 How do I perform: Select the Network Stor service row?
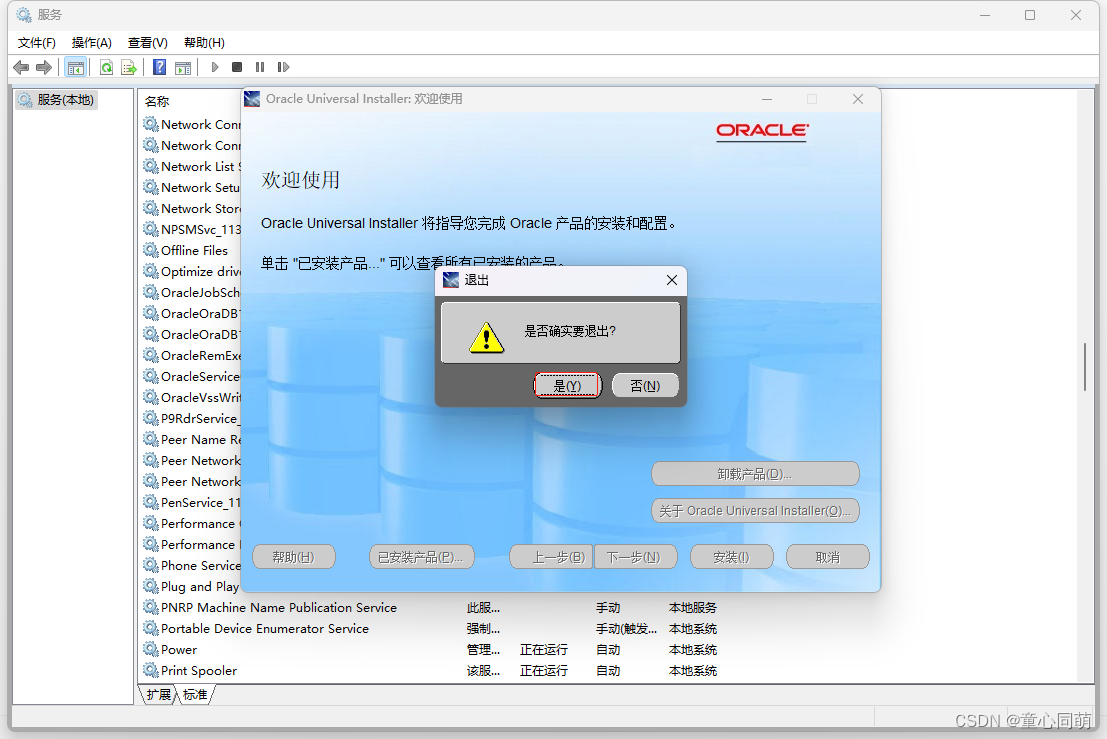tap(191, 208)
